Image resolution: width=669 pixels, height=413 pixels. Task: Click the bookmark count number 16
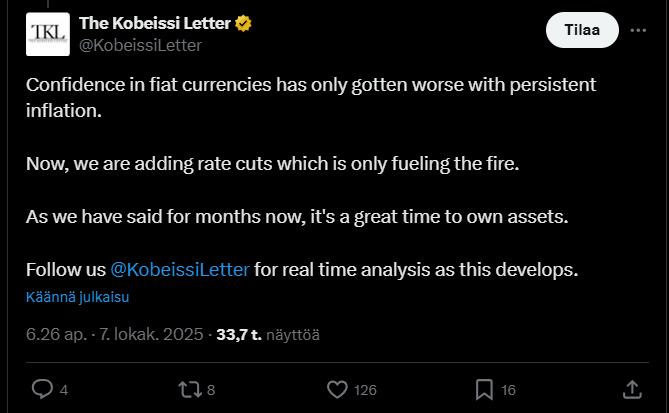point(508,390)
